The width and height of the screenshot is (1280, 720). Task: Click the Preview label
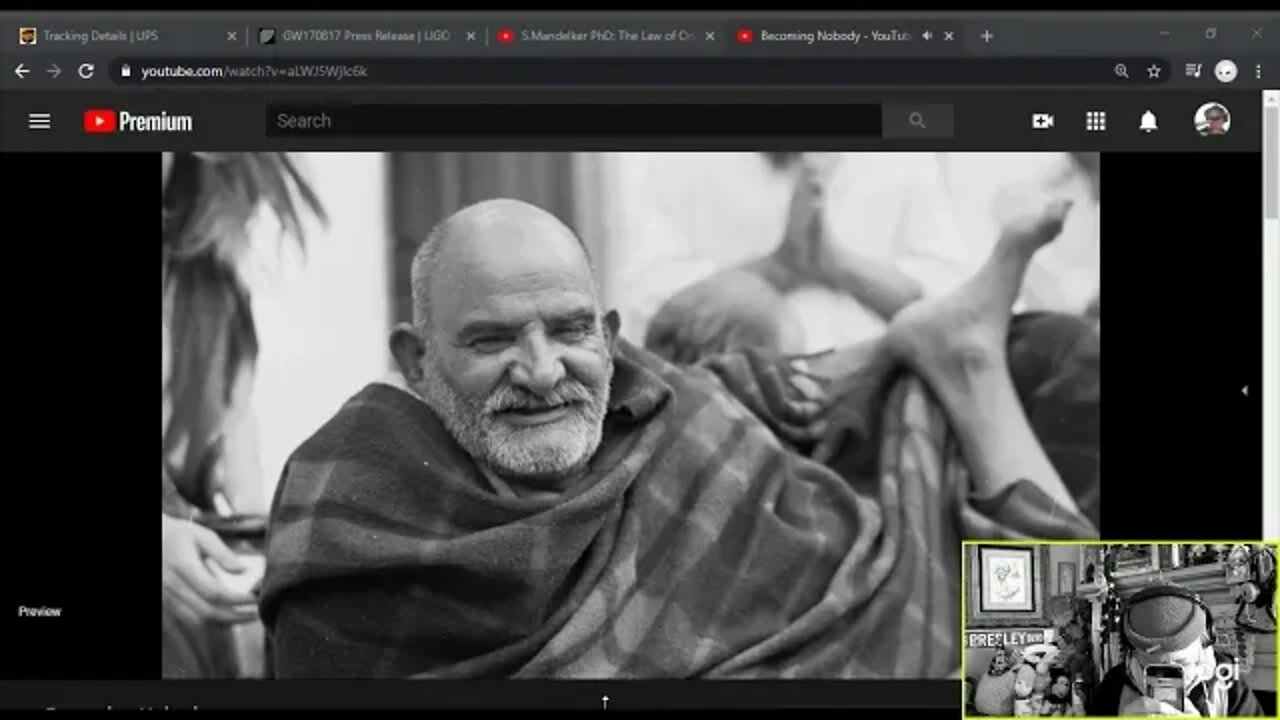[x=40, y=611]
